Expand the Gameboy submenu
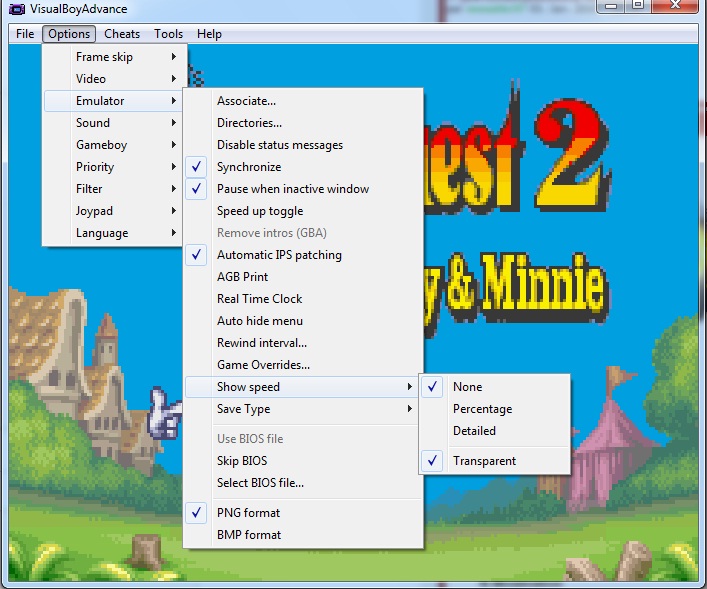Screen dimensions: 707x589 [x=113, y=145]
